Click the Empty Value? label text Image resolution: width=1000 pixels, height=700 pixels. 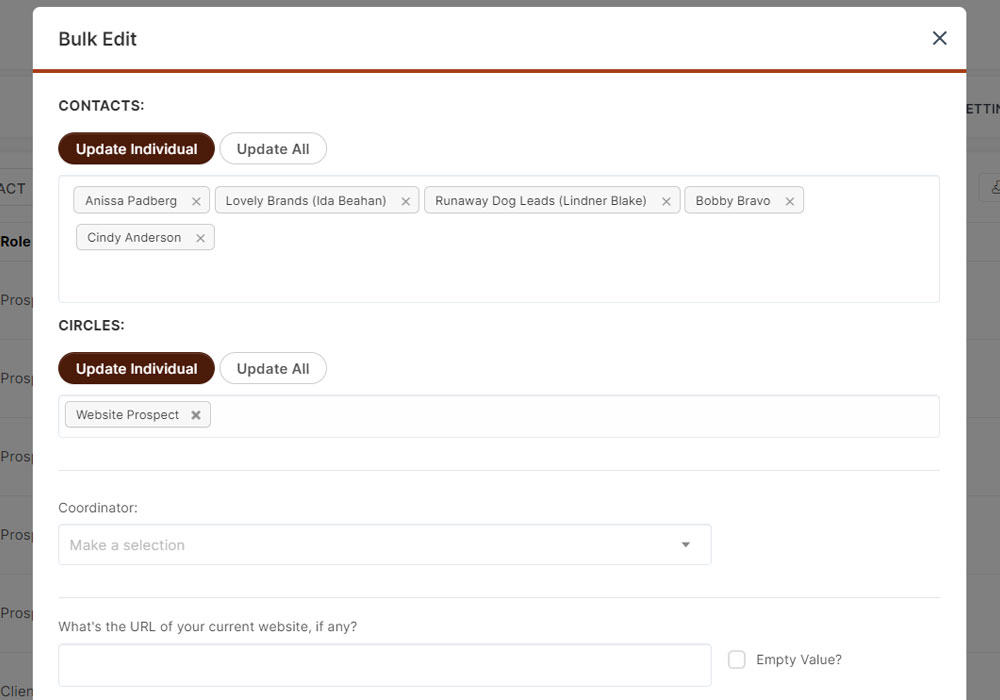(799, 660)
